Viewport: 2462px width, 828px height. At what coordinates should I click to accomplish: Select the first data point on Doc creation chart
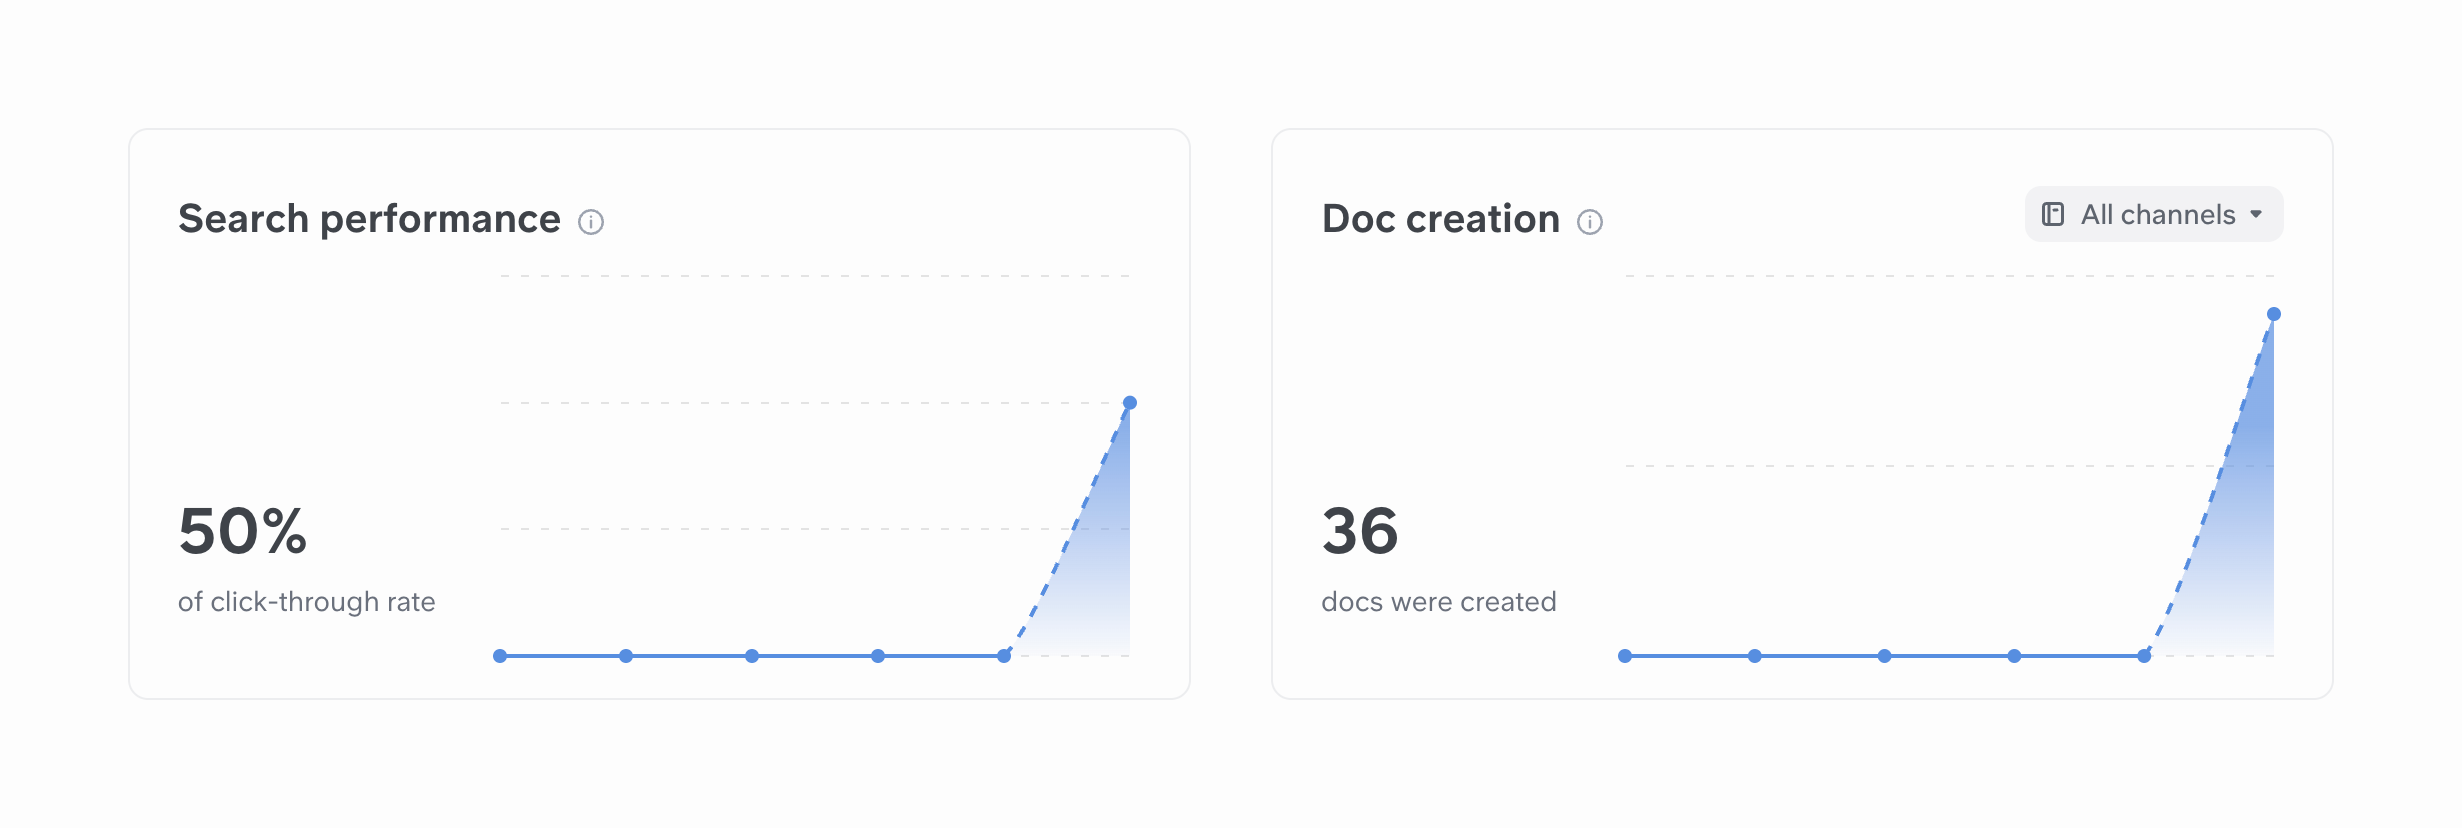[x=1625, y=656]
